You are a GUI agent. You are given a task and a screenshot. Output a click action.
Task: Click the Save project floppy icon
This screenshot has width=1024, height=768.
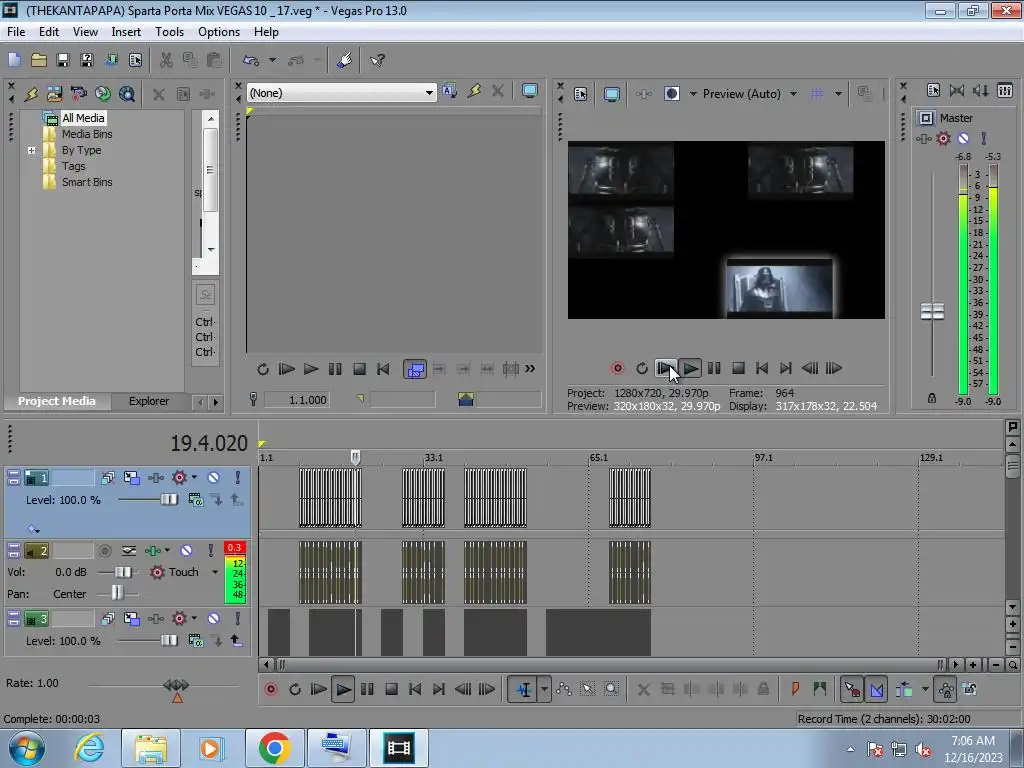pyautogui.click(x=63, y=60)
